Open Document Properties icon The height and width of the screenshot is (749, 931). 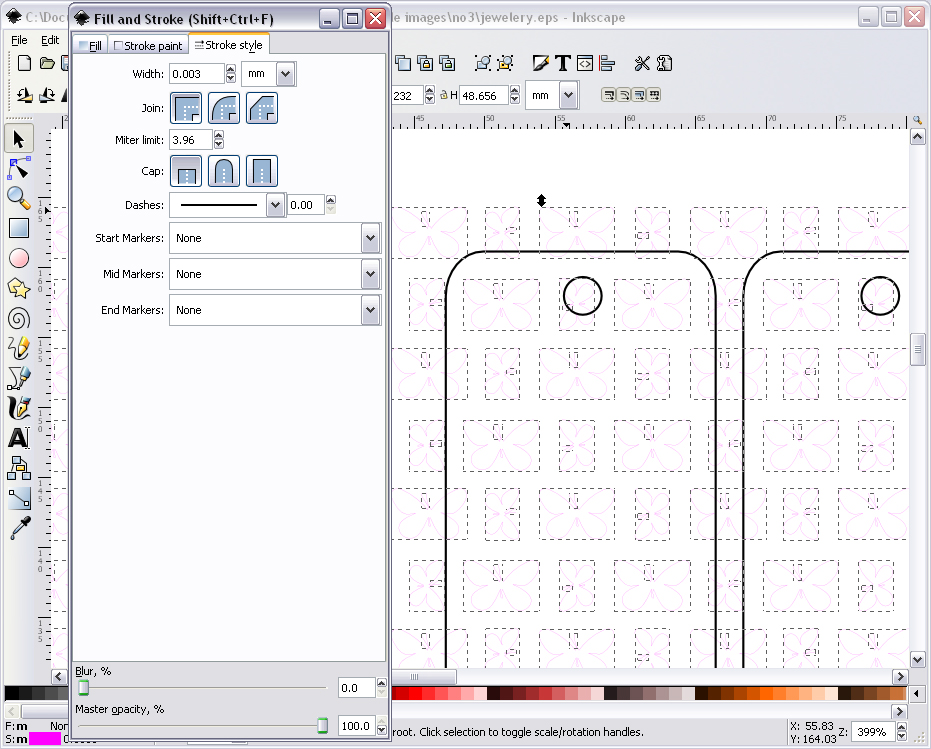pos(664,63)
